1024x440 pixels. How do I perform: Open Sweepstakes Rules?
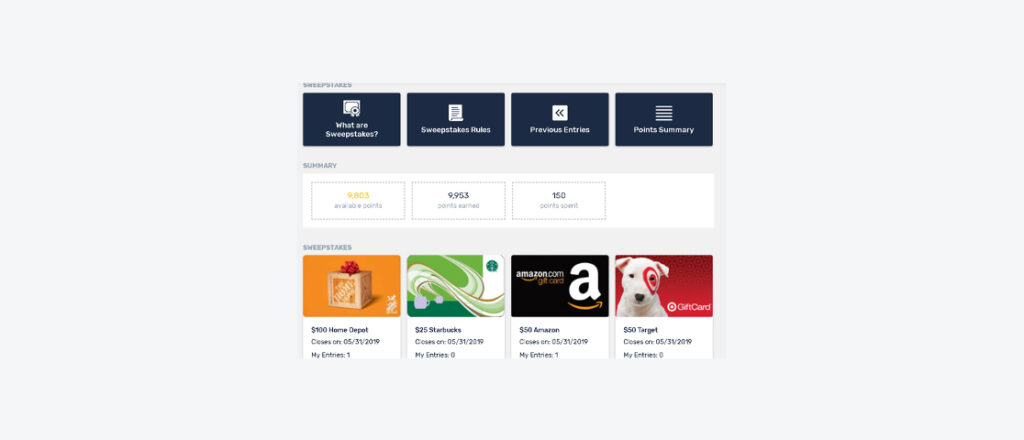coord(456,119)
